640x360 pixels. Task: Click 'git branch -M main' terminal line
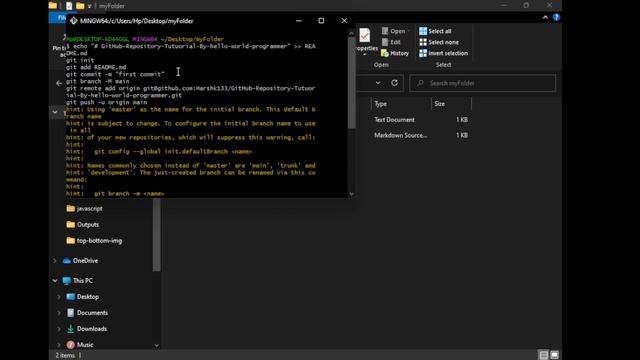(x=98, y=81)
